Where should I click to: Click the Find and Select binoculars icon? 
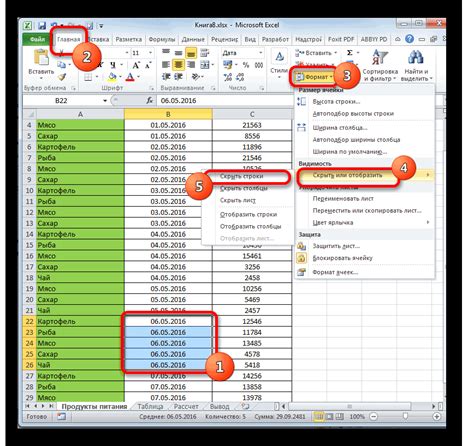click(416, 58)
